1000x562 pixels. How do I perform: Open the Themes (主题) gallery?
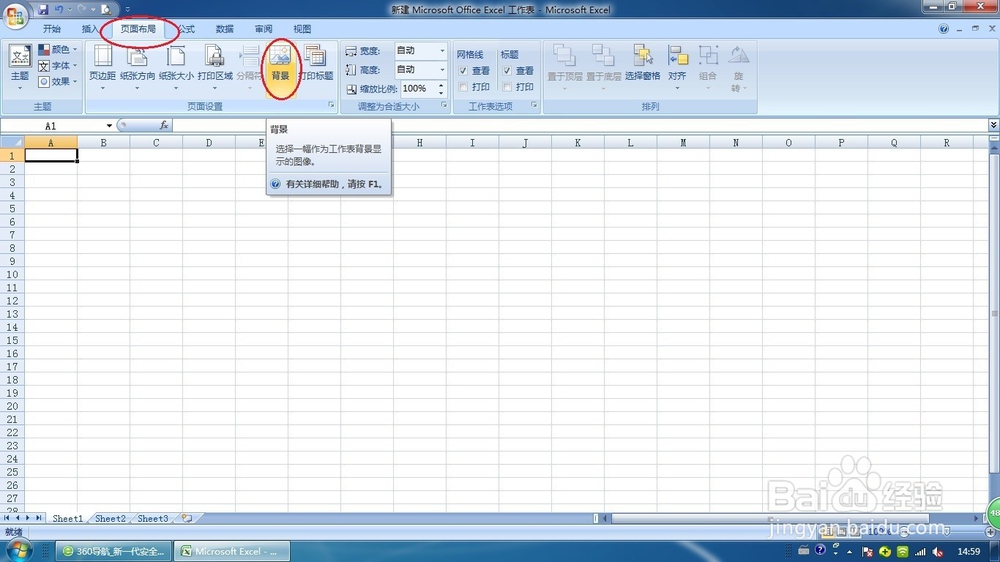pos(20,67)
